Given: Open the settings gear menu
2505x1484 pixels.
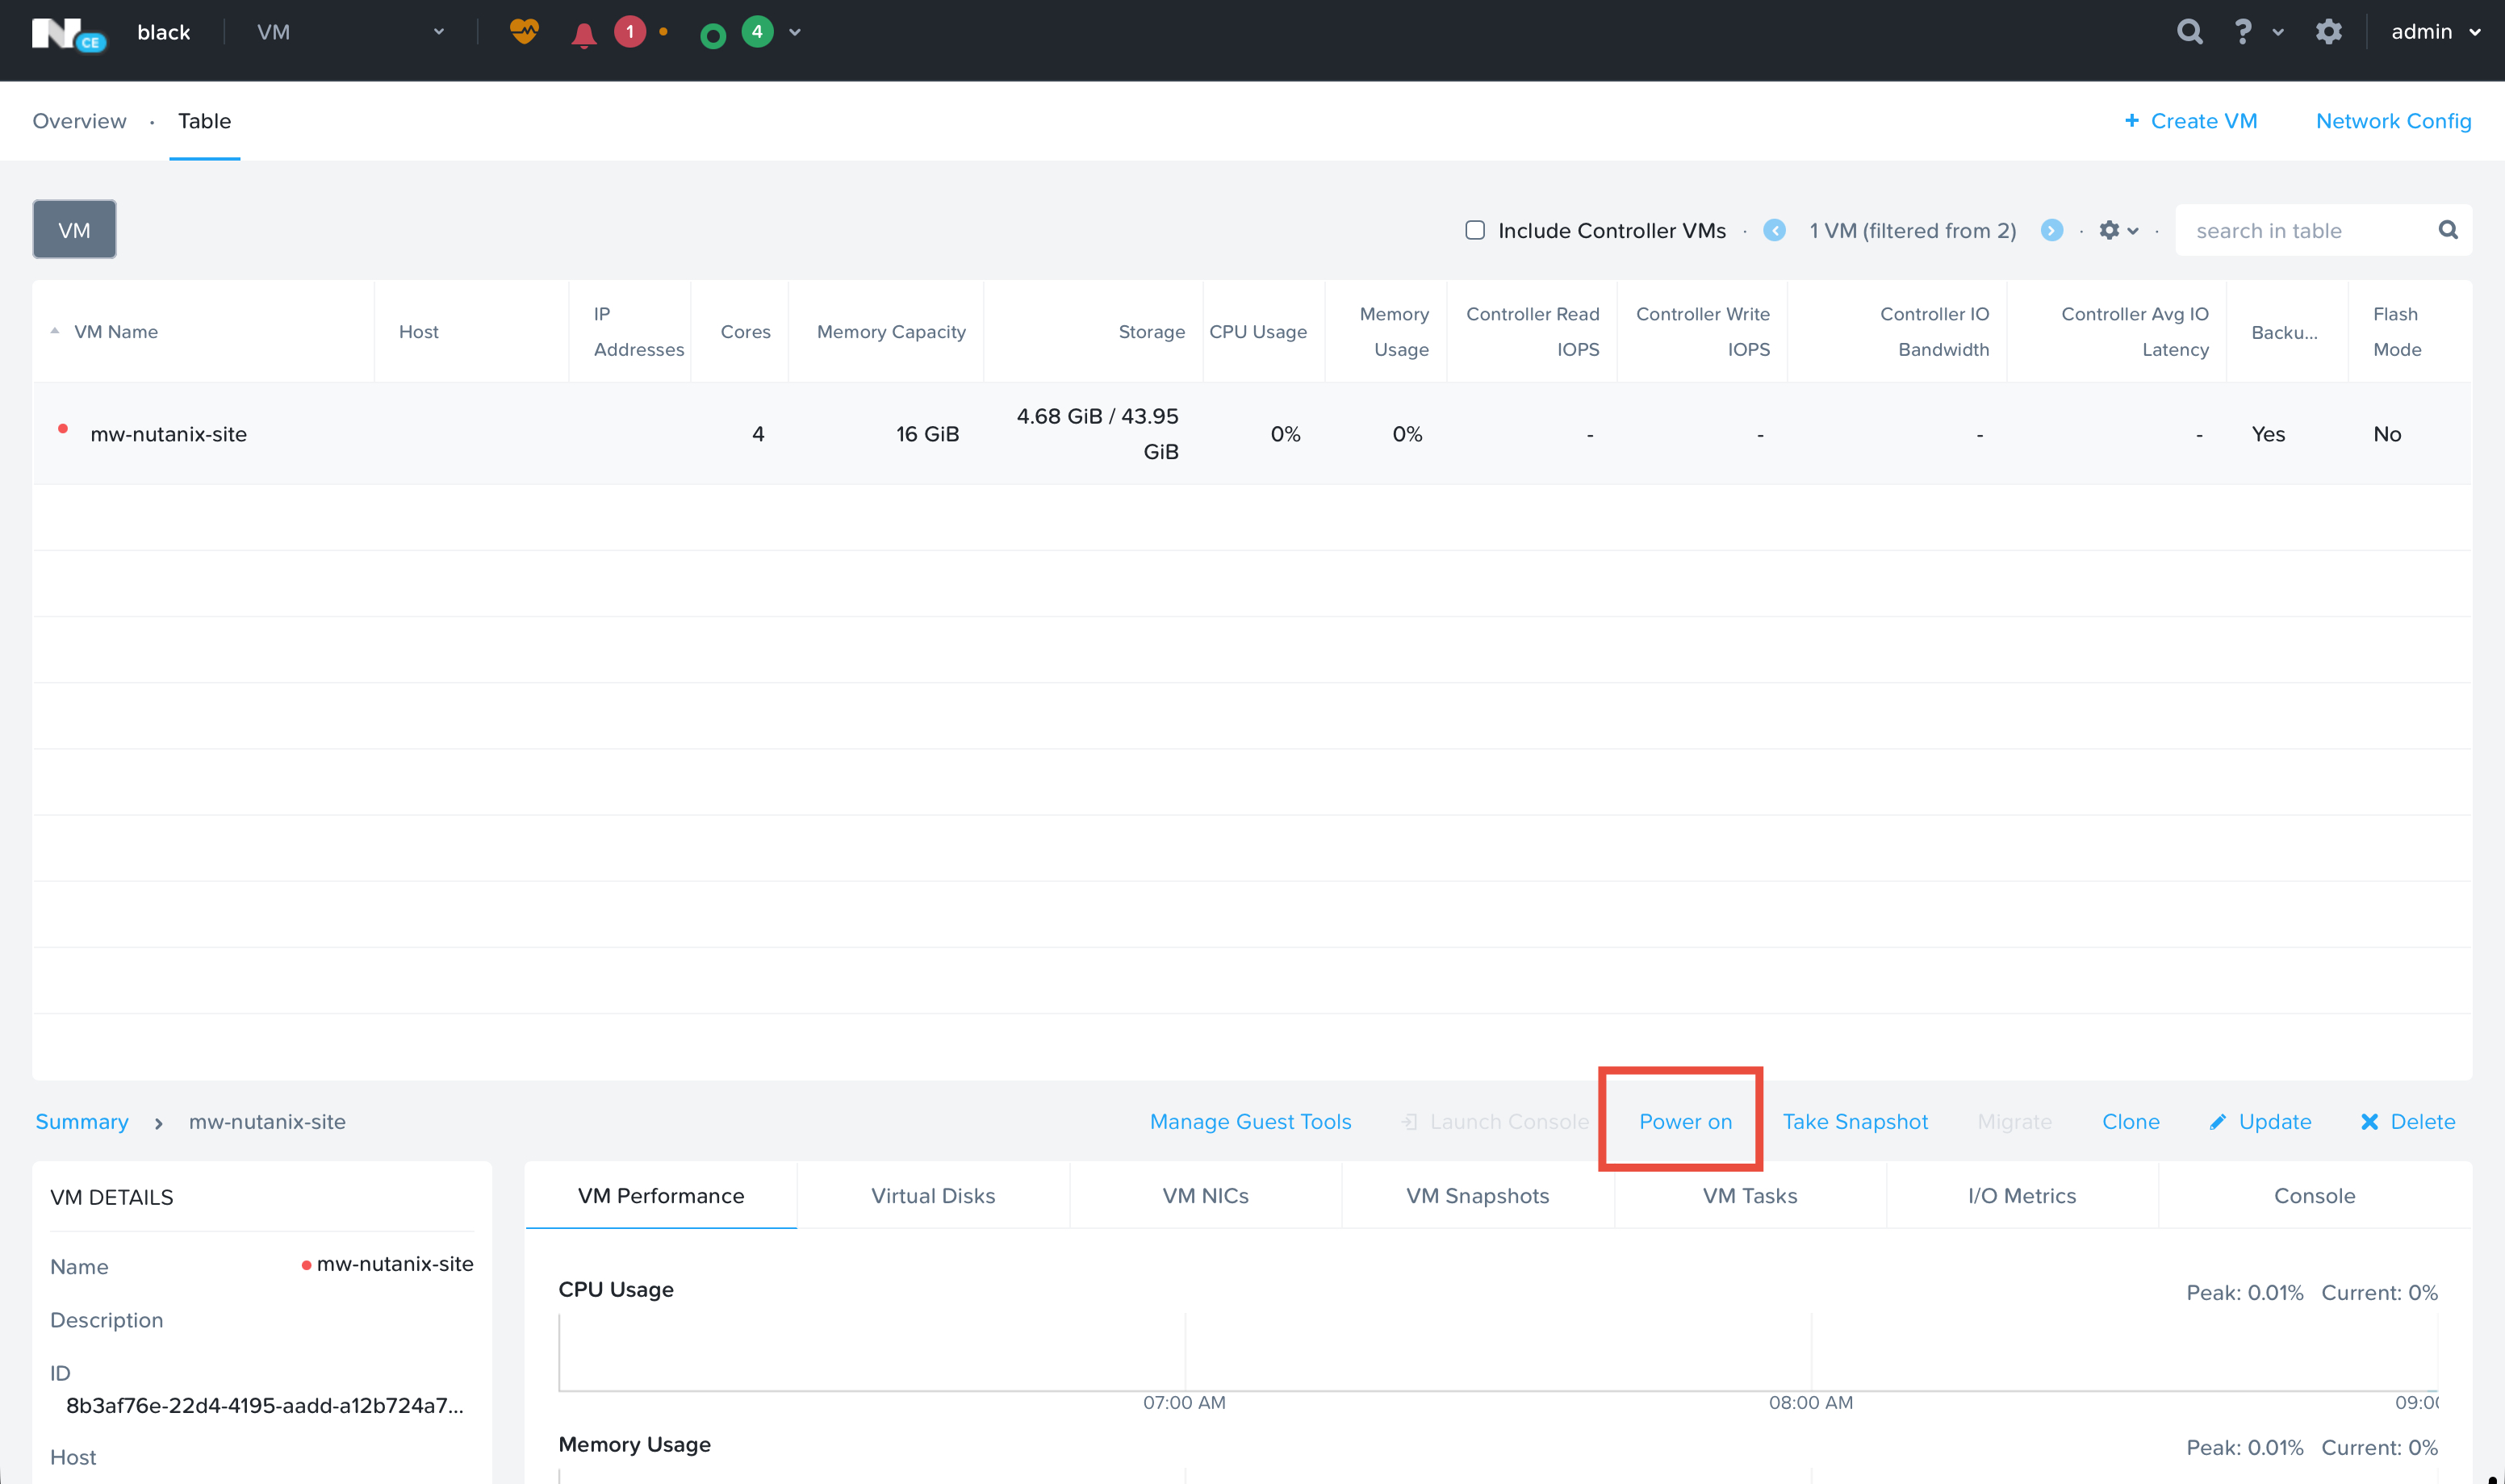Looking at the screenshot, I should pyautogui.click(x=2329, y=31).
